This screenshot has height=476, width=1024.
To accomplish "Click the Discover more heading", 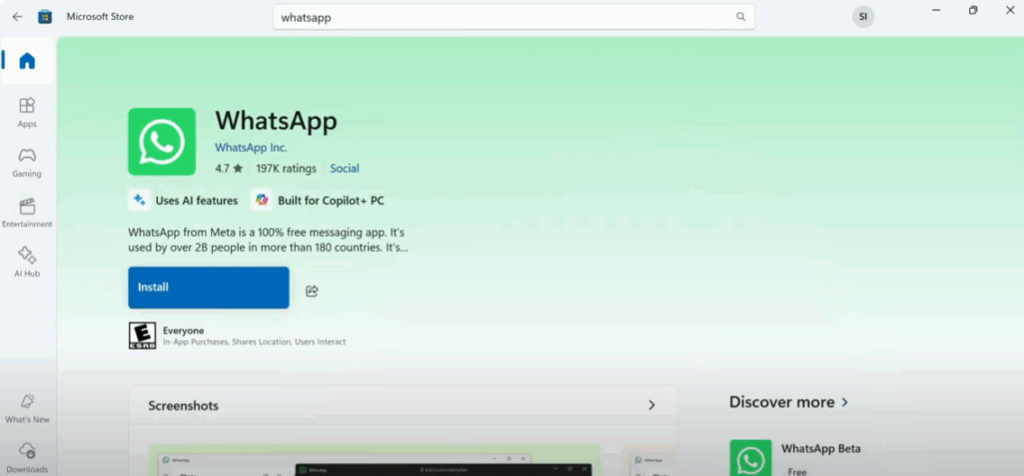I will [x=782, y=402].
